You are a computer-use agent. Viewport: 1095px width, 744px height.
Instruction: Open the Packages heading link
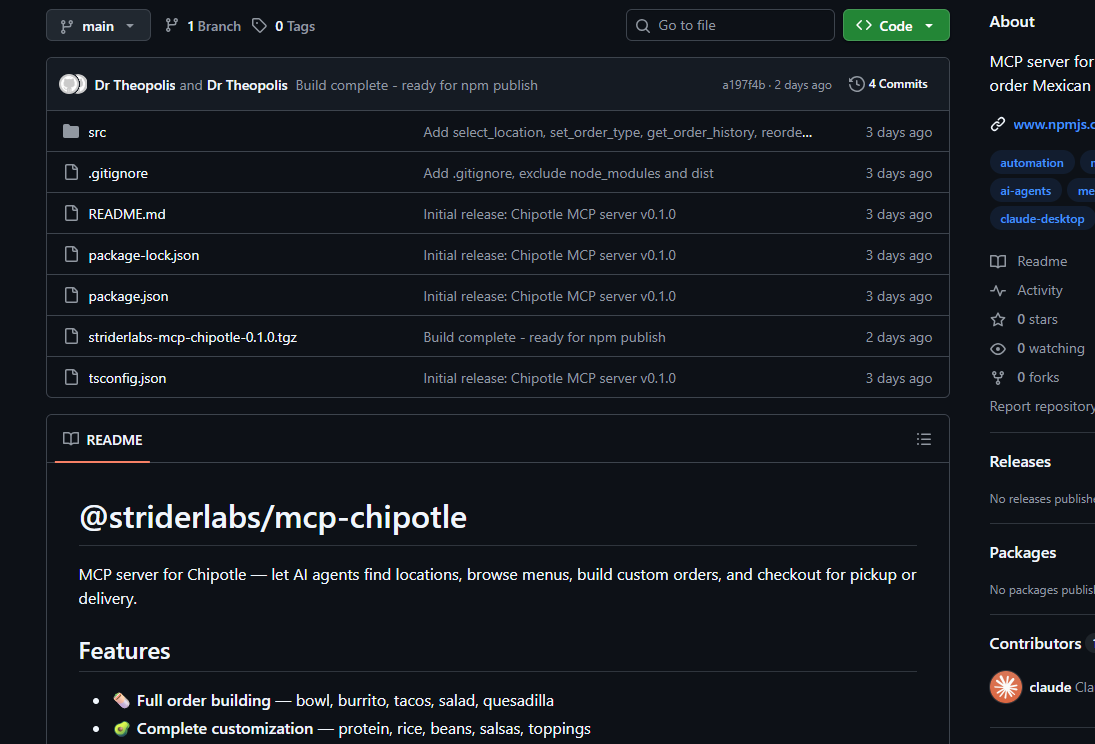[x=1023, y=553]
